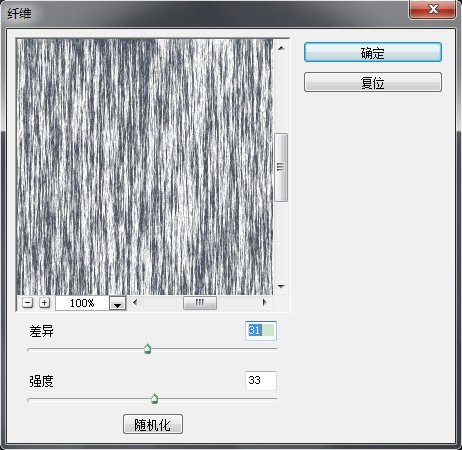Click the preview's horizontal scroll left arrow
The image size is (462, 450).
pyautogui.click(x=135, y=303)
